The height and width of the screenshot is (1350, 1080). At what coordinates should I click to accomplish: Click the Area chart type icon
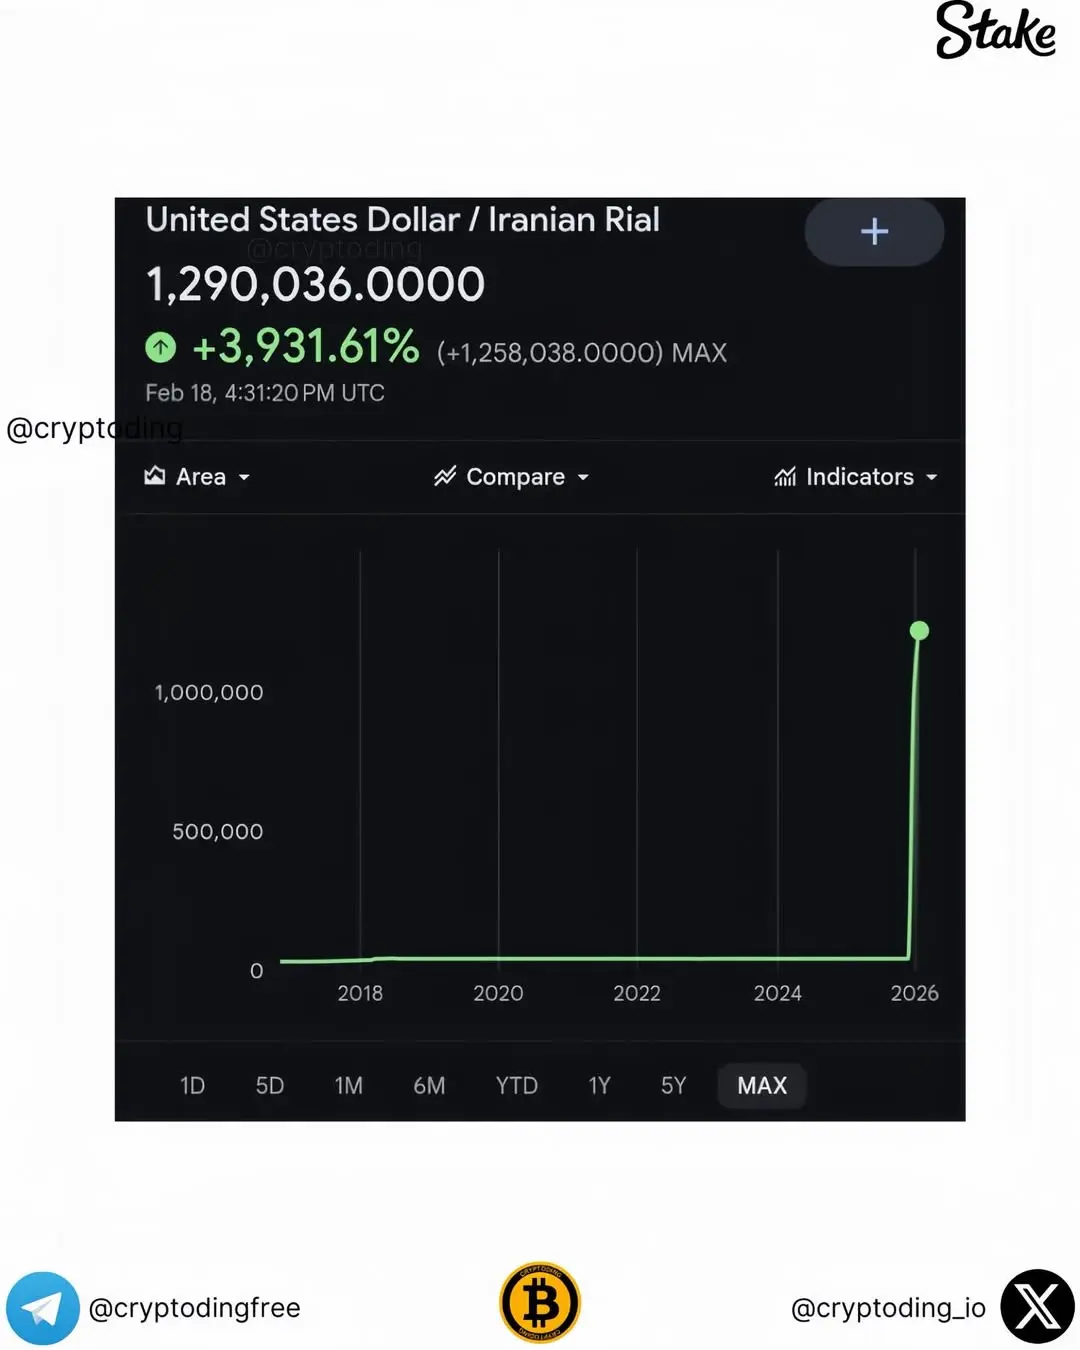(155, 476)
